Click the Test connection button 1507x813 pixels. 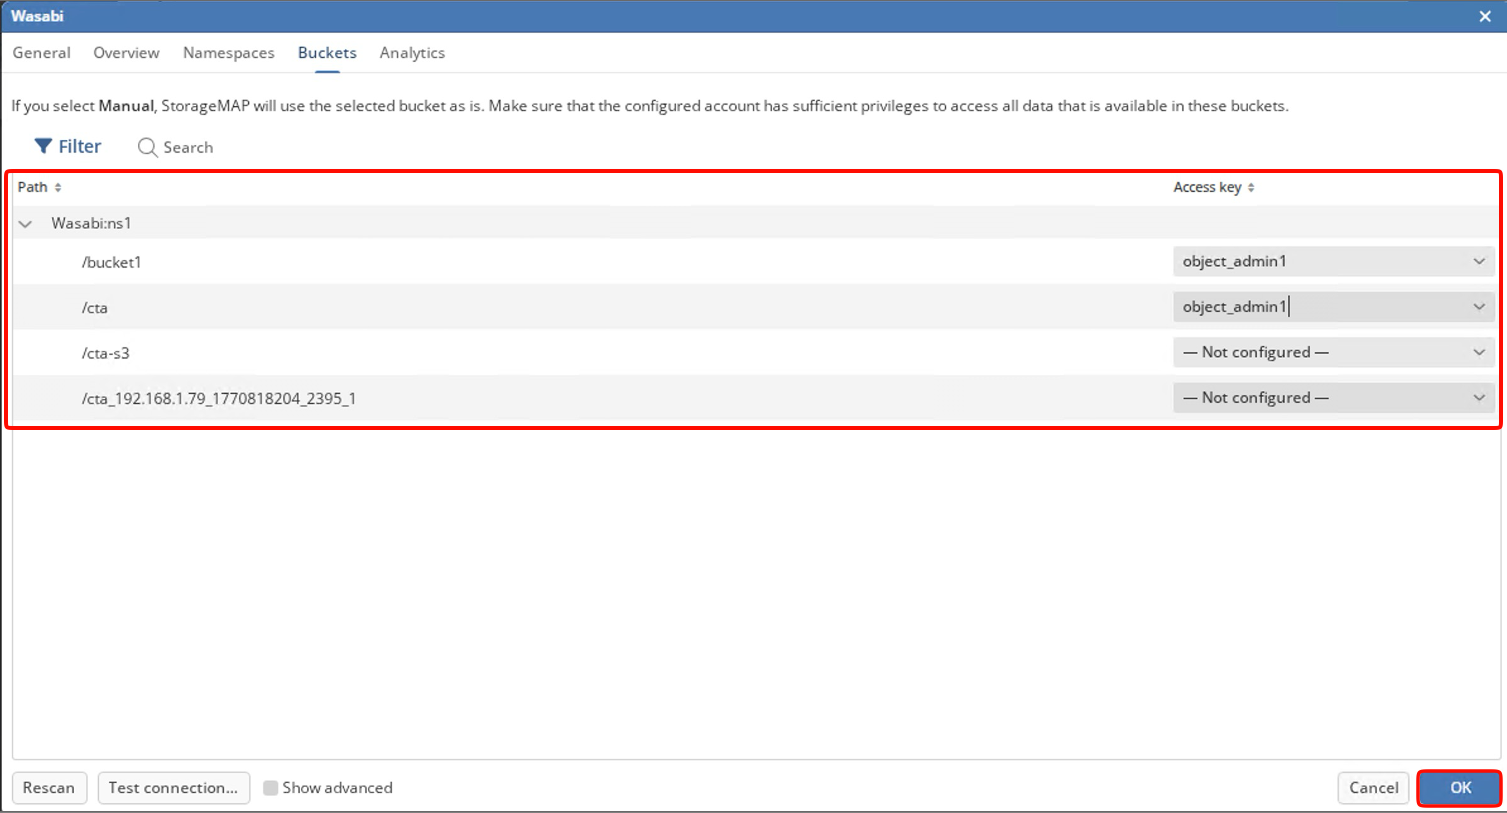pyautogui.click(x=173, y=788)
